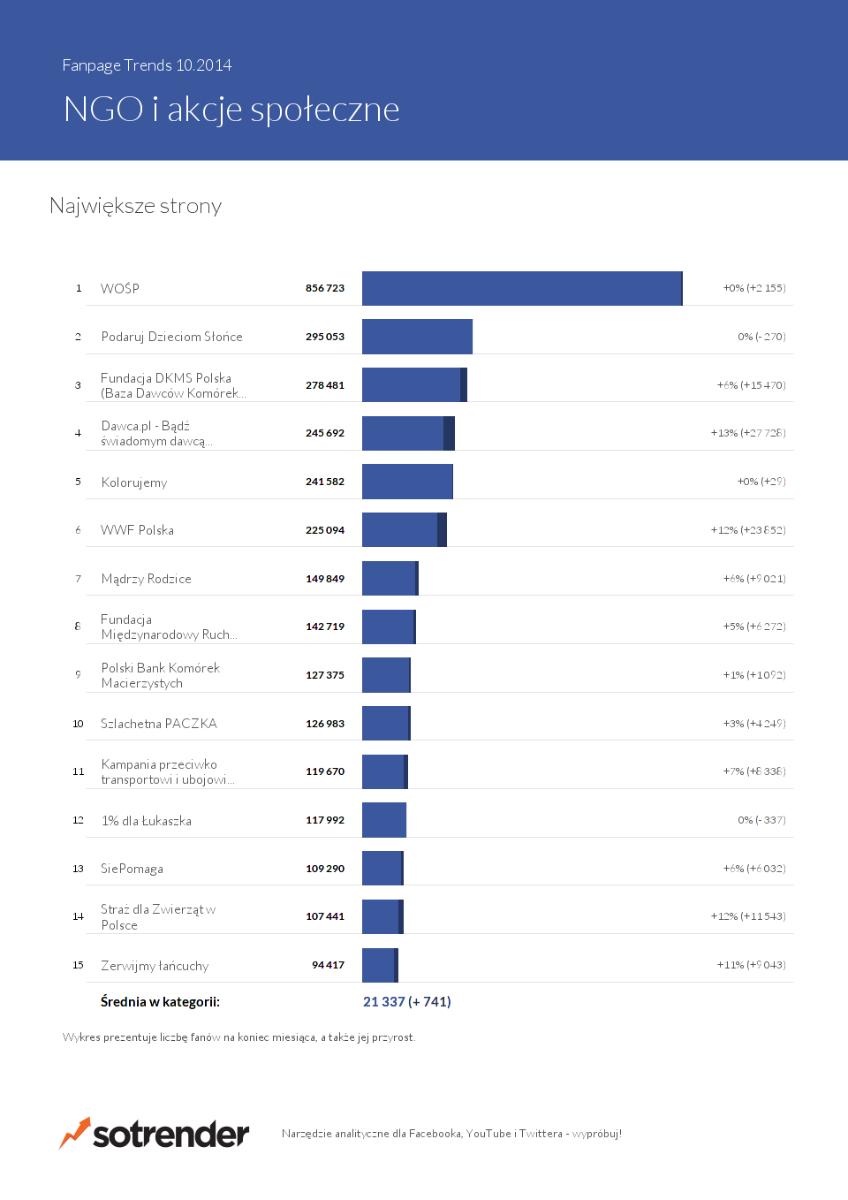Click the fan count 295 053
Image resolution: width=848 pixels, height=1200 pixels.
coord(325,337)
